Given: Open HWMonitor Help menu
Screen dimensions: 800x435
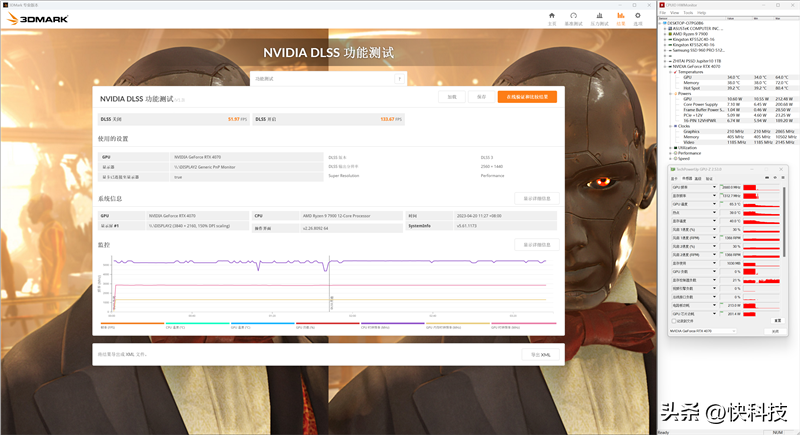Looking at the screenshot, I should (702, 13).
